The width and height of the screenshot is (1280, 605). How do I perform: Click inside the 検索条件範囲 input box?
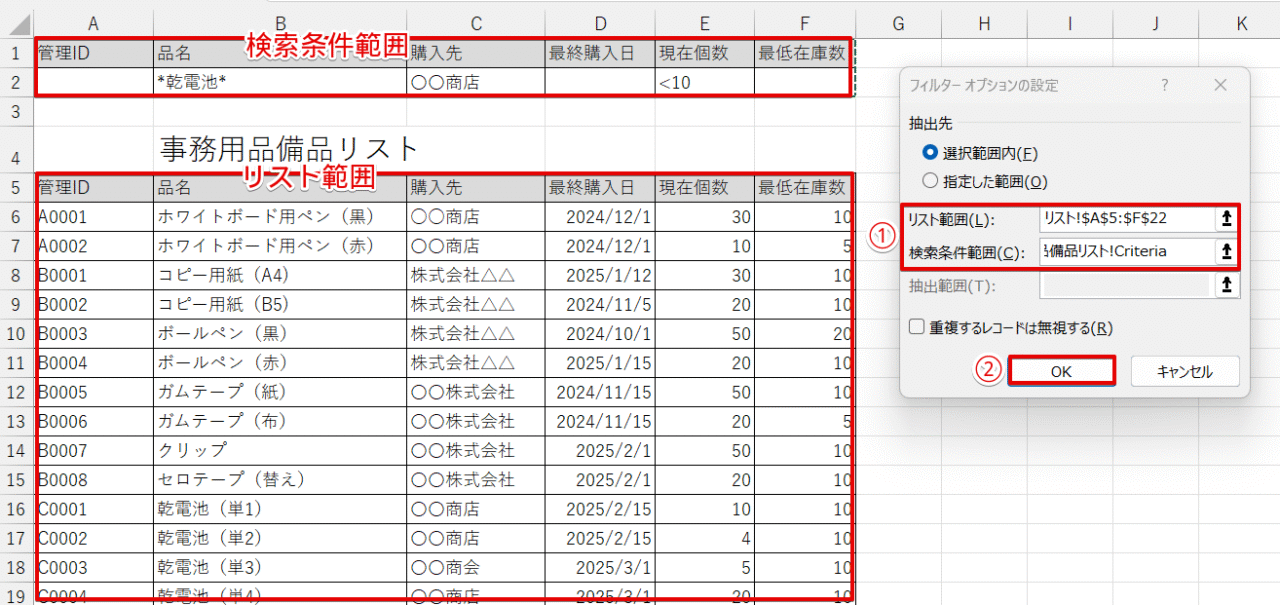click(x=1125, y=252)
